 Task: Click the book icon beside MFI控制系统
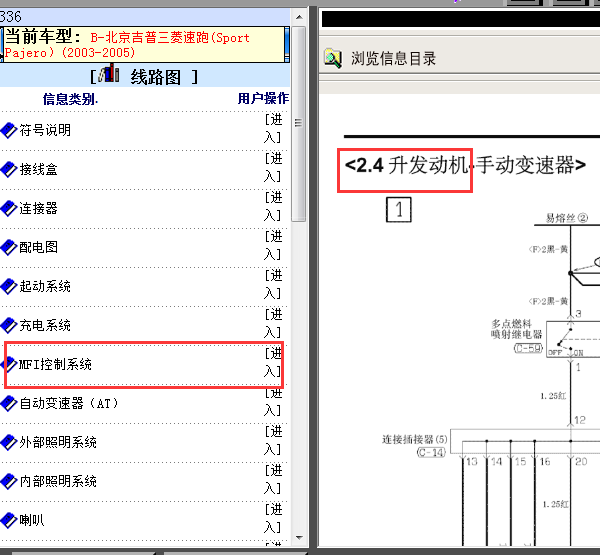(x=8, y=365)
